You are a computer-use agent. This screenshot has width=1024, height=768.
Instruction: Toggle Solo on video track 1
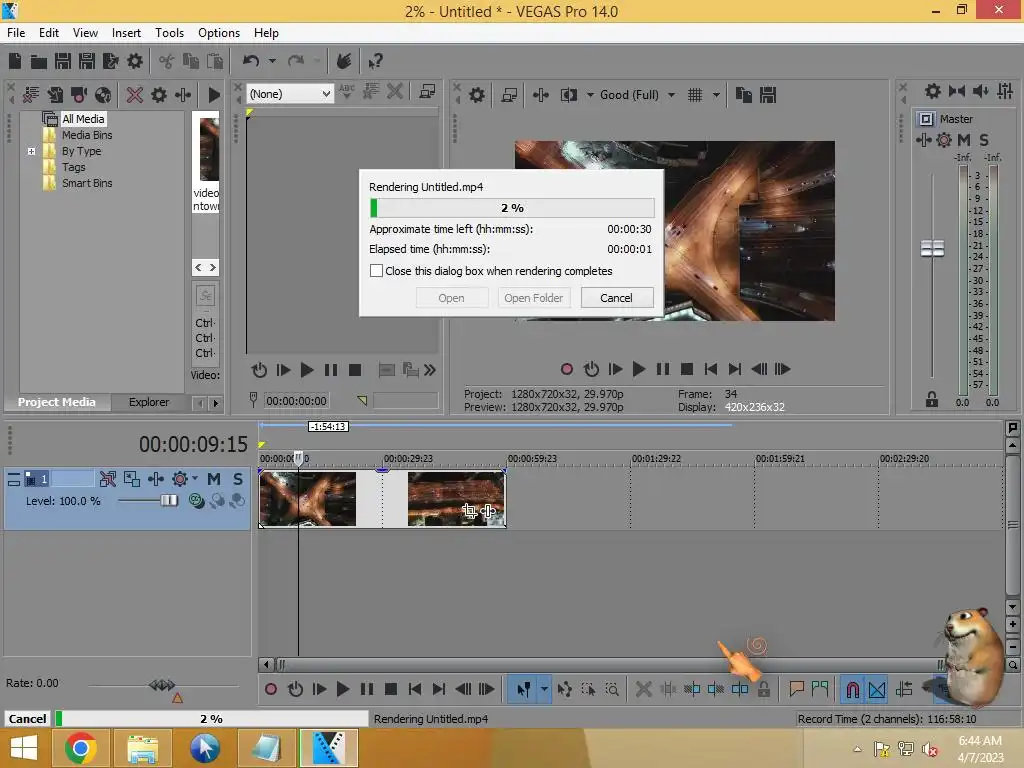238,479
